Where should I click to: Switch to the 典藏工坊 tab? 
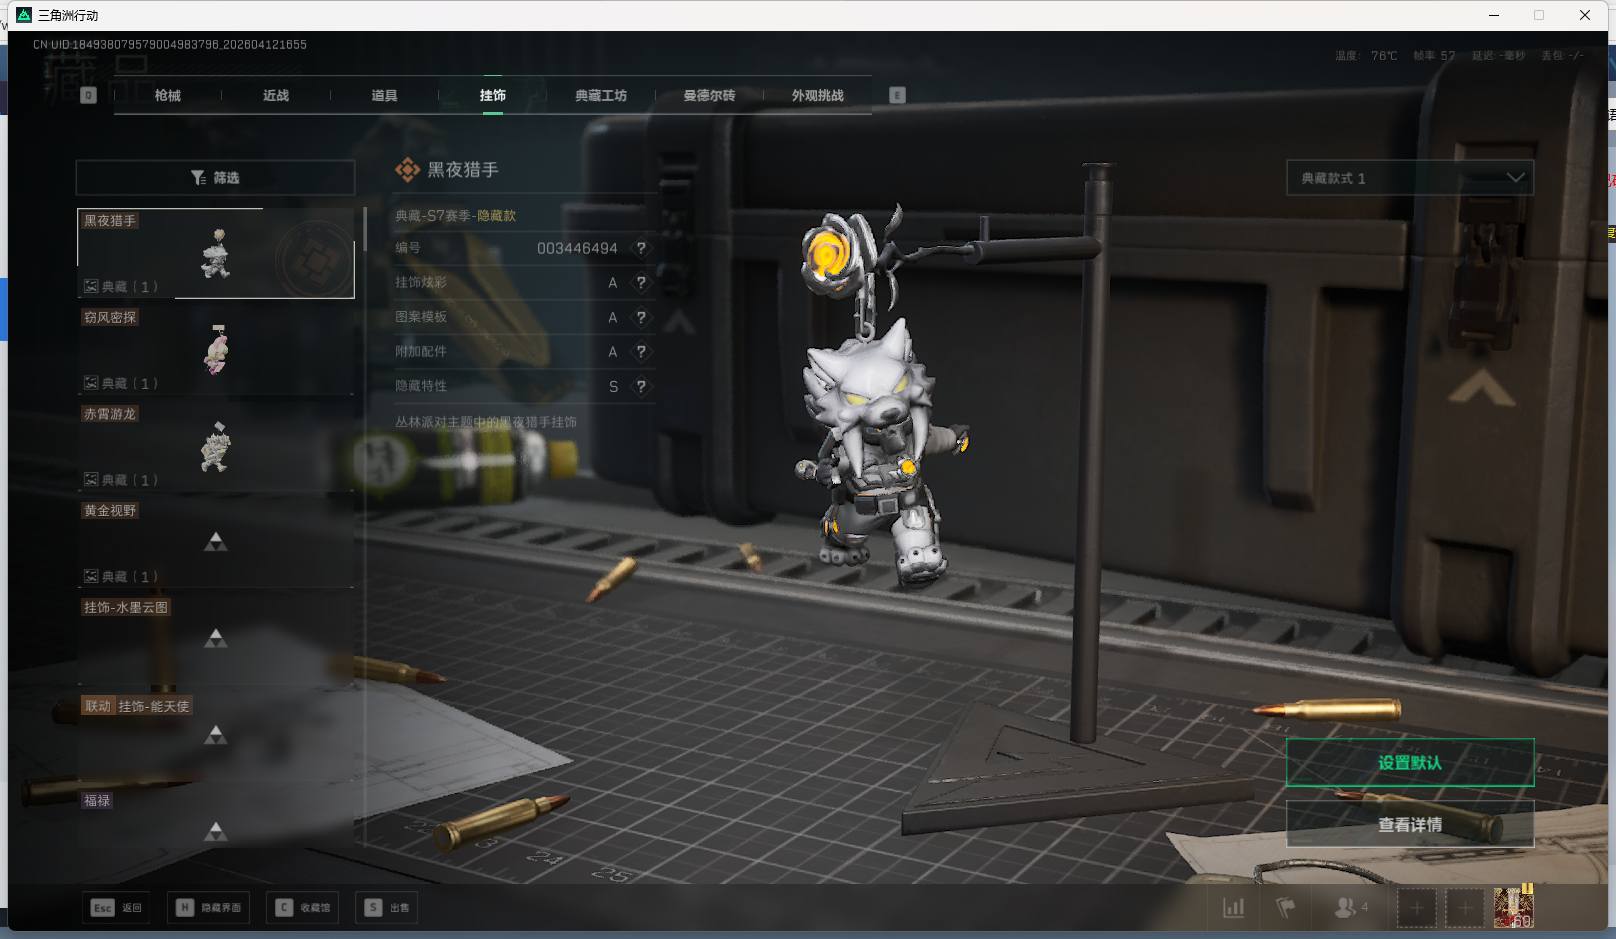[x=601, y=96]
